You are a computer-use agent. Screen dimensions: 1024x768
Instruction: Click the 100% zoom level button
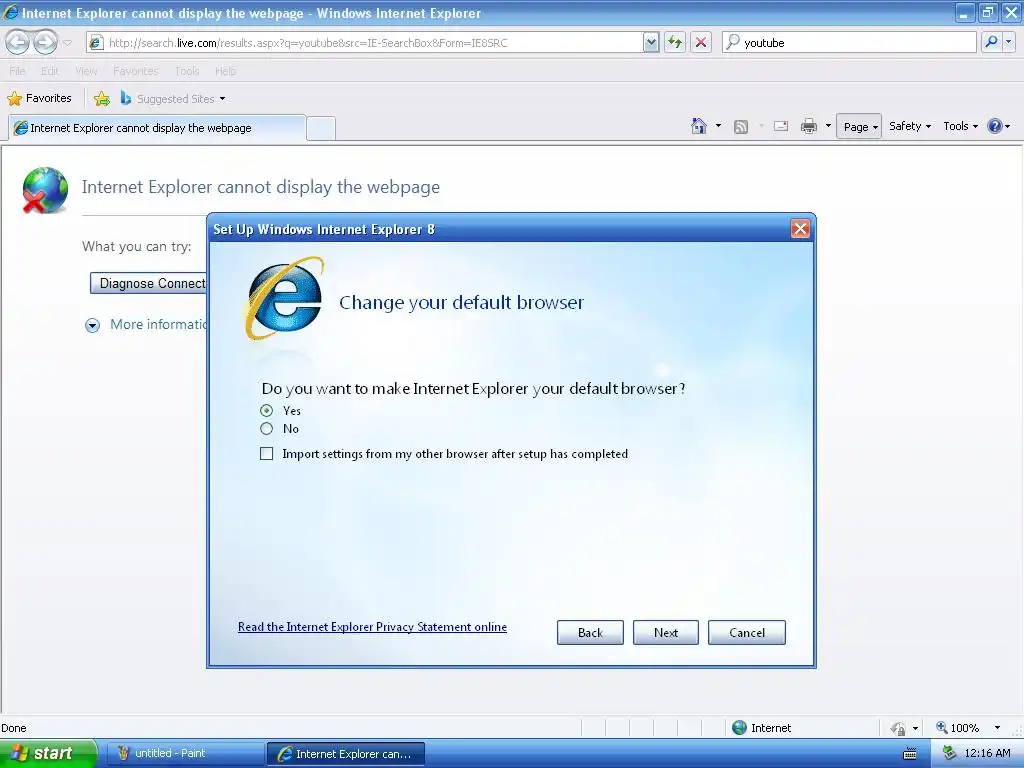coord(957,728)
